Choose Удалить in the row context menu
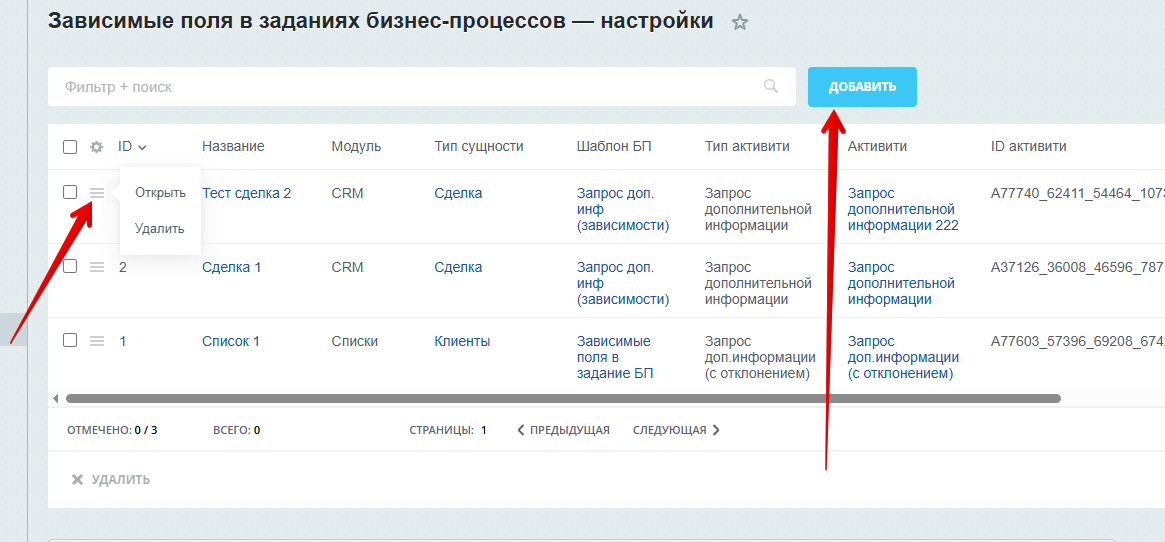Screen dimensions: 1165x542 [160, 228]
